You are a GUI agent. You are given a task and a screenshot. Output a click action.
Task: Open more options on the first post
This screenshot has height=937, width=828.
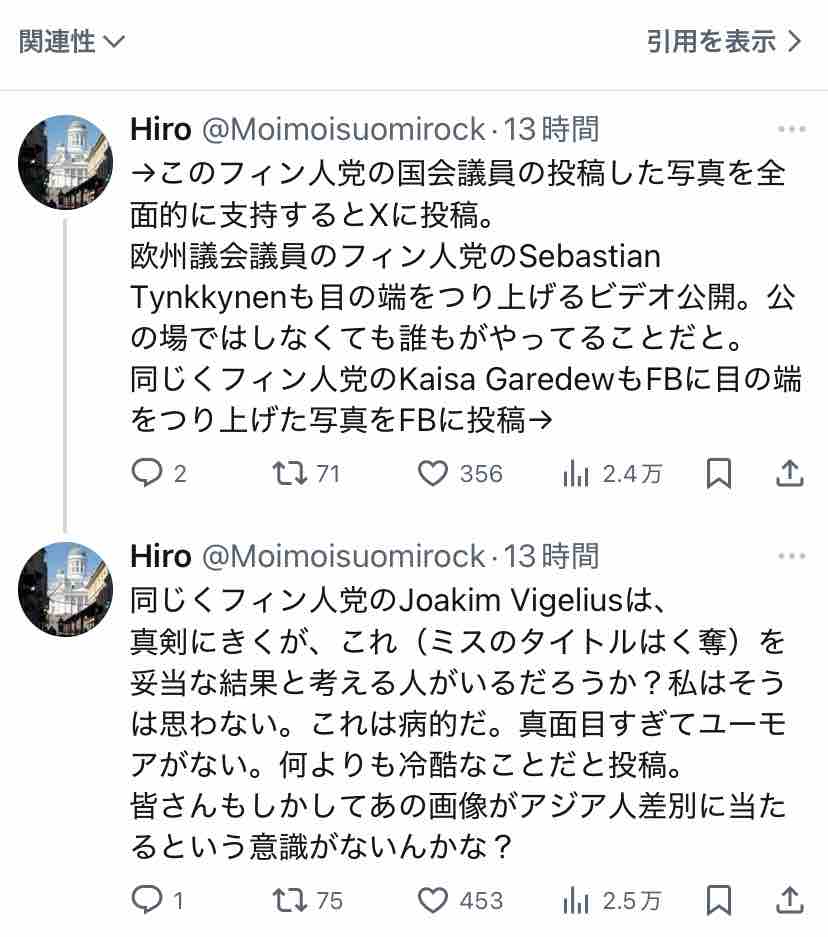[x=791, y=130]
